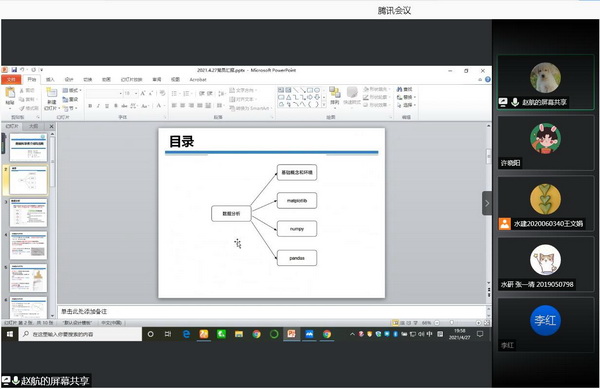Open PowerPoint from the Windows taskbar
Screen dimensions: 600x389
point(292,334)
